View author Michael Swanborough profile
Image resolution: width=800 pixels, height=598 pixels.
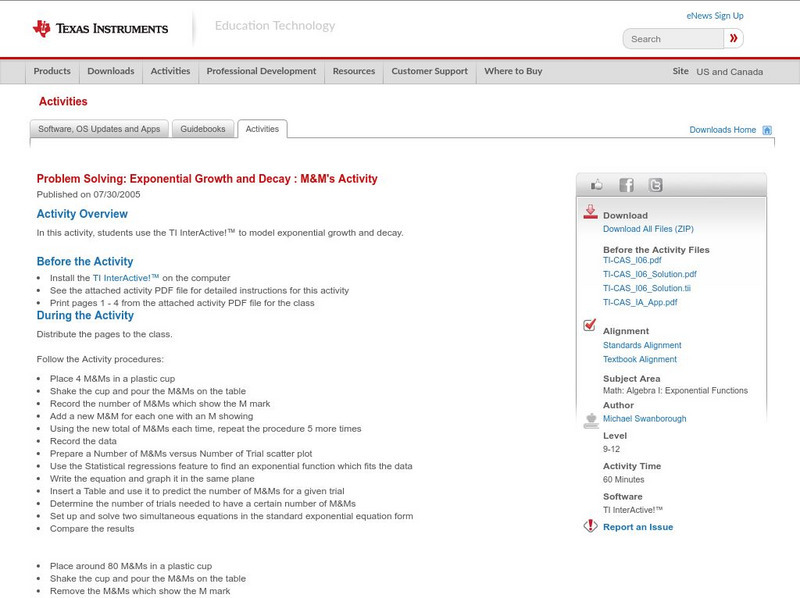[644, 419]
